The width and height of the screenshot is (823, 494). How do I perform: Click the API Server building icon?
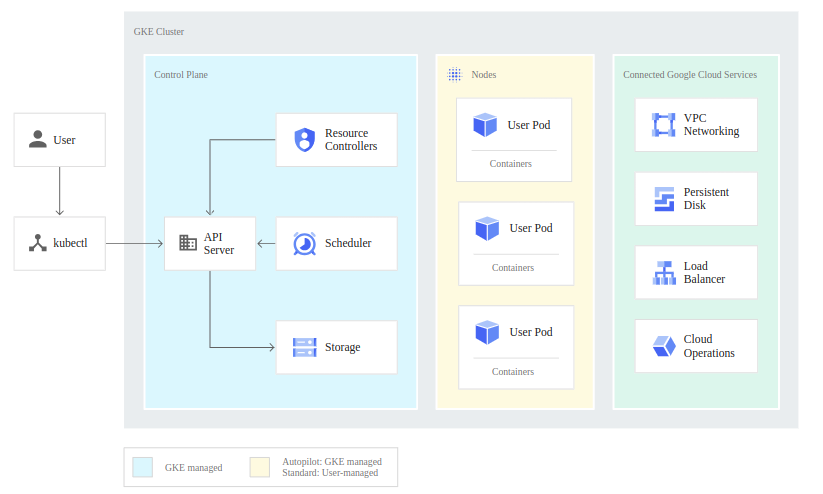click(188, 243)
